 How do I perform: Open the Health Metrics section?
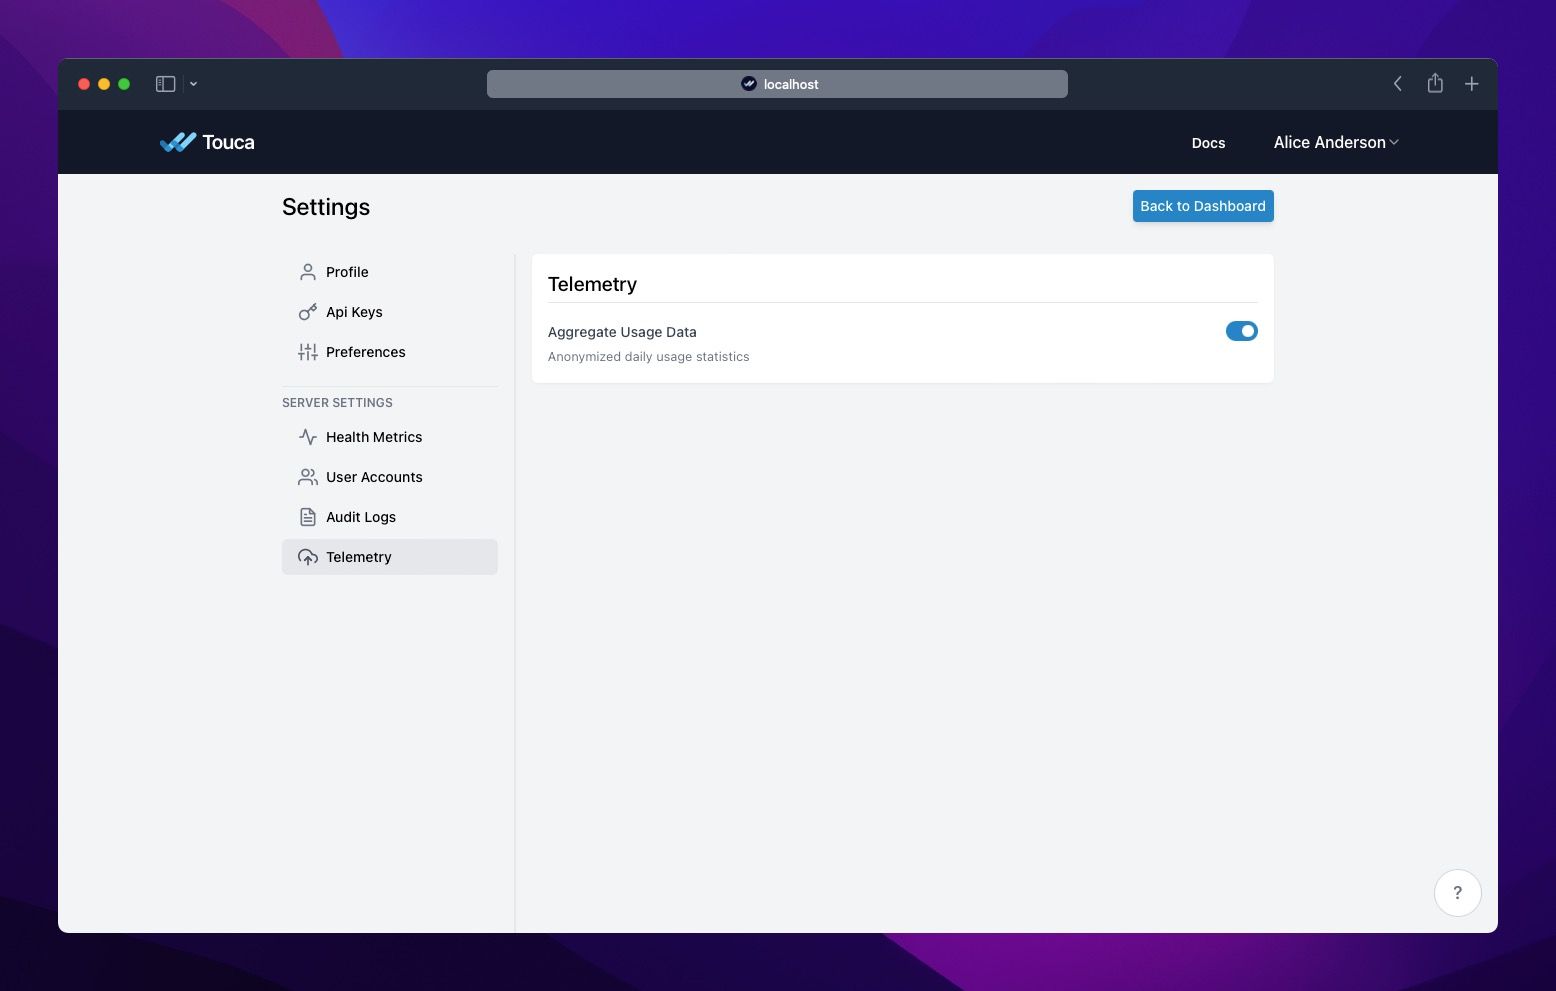coord(390,437)
